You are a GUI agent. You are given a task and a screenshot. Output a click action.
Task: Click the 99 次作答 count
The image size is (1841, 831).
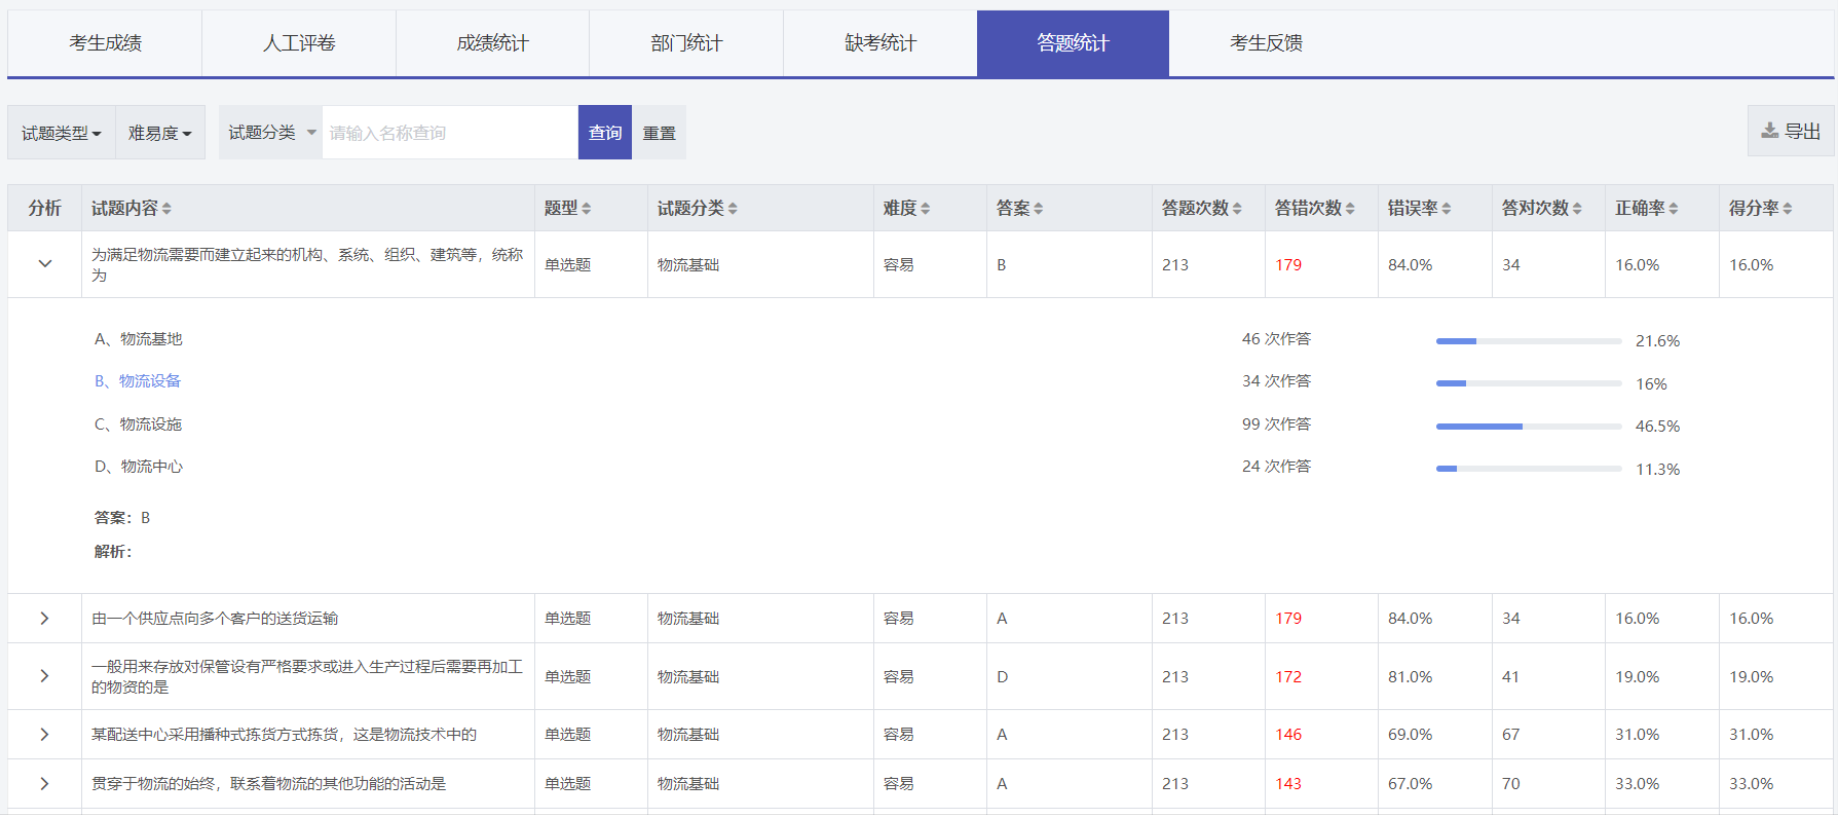coord(1277,424)
